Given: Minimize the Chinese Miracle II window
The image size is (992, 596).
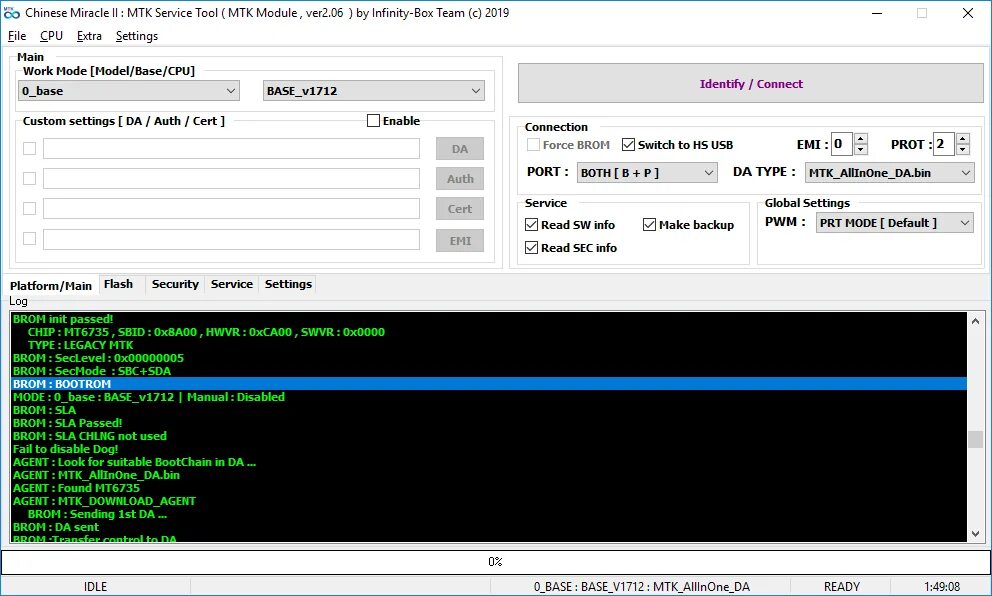Looking at the screenshot, I should pyautogui.click(x=877, y=13).
